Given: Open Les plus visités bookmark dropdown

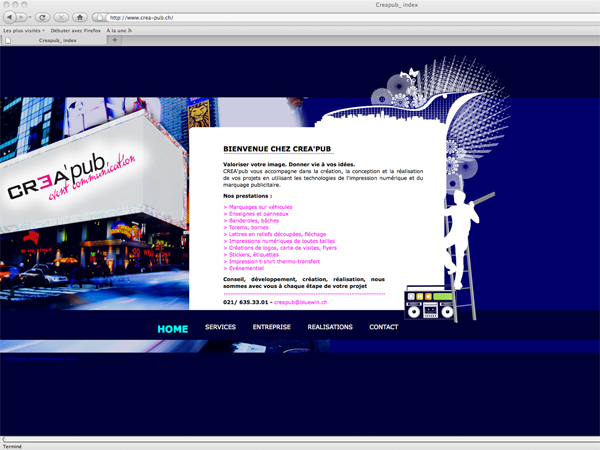Looking at the screenshot, I should point(24,31).
